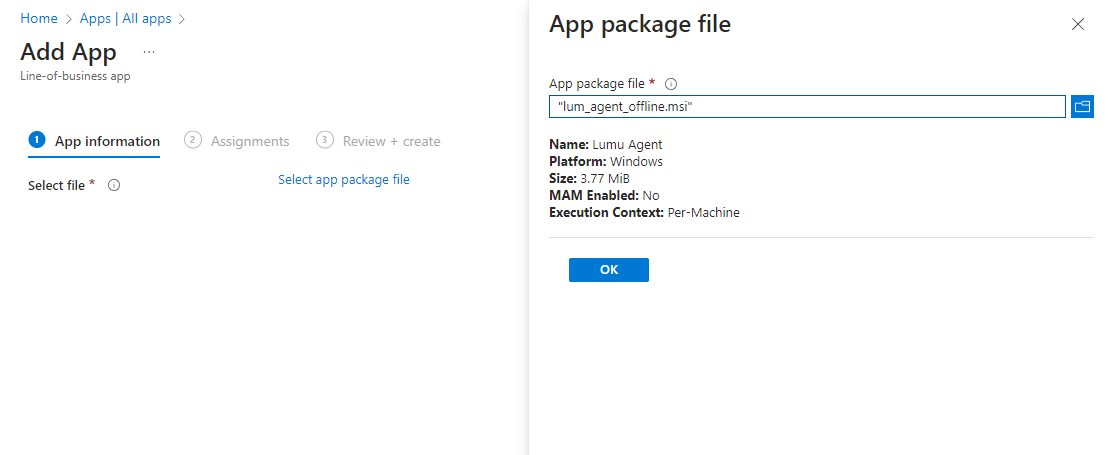Open the ellipsis menu beside Add App

(x=149, y=51)
